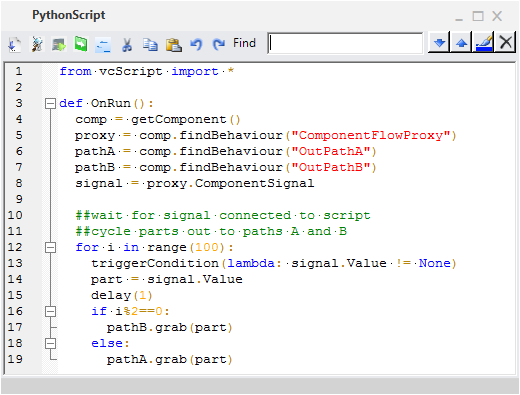Focus the Find text field
Screen dimensions: 520x395
pyautogui.click(x=345, y=43)
